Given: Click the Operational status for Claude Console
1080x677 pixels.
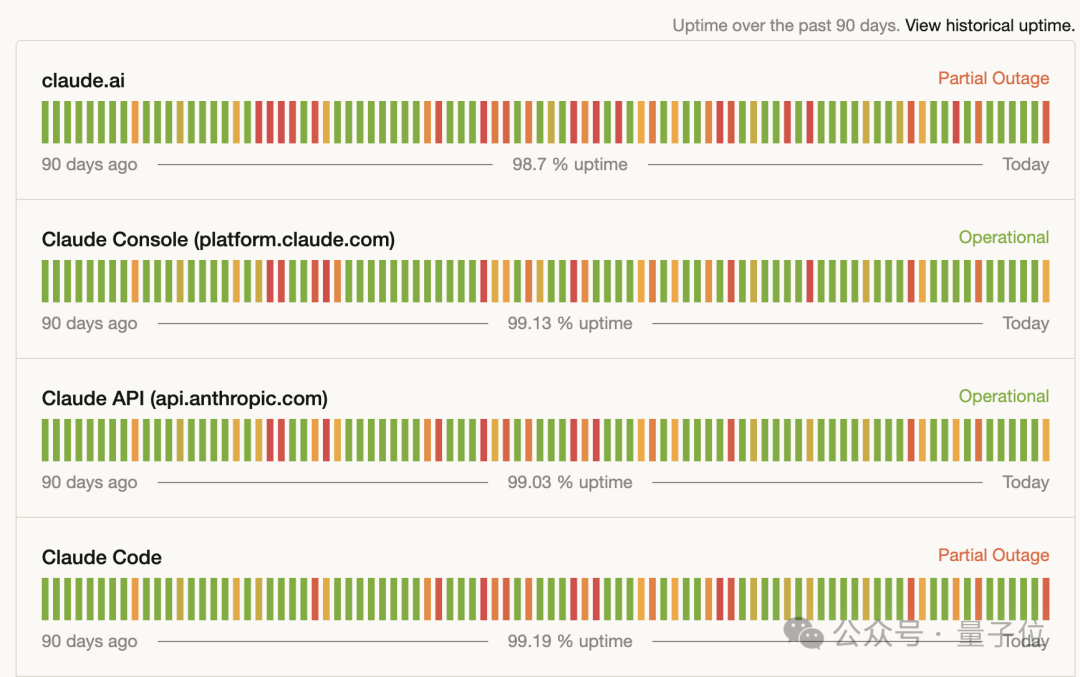Looking at the screenshot, I should point(1004,238).
